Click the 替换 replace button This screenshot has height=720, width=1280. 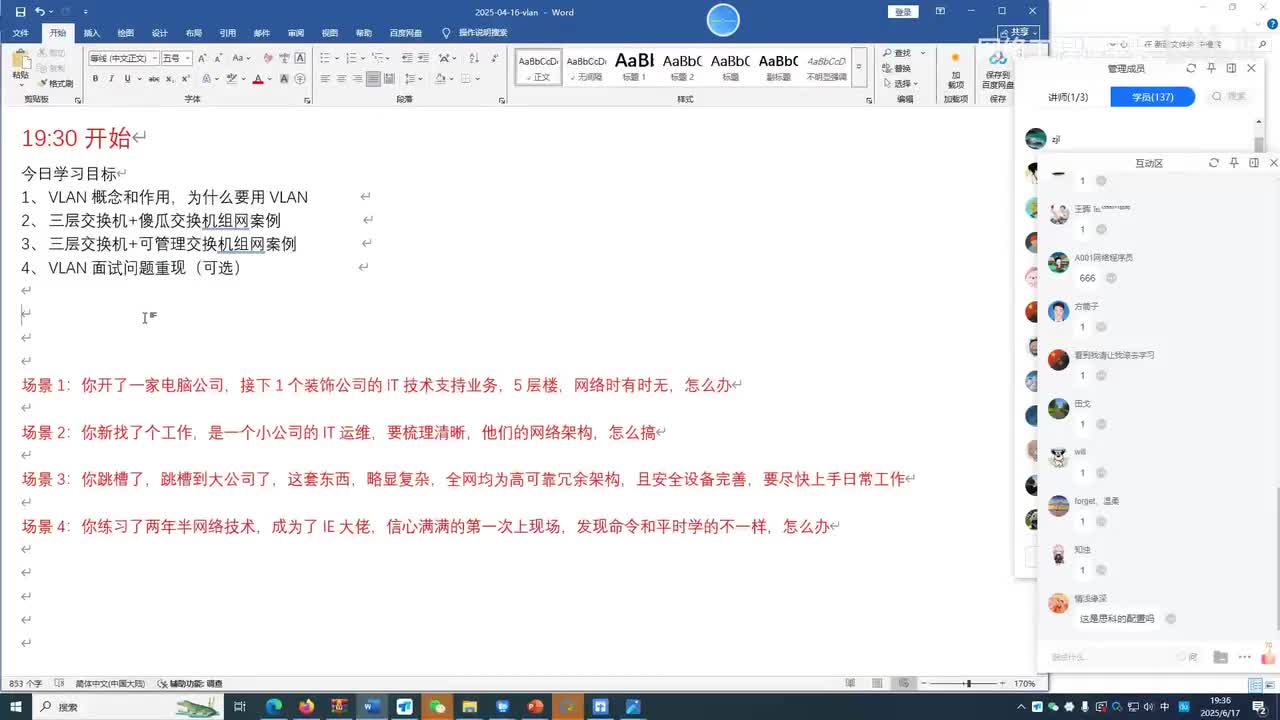click(896, 68)
